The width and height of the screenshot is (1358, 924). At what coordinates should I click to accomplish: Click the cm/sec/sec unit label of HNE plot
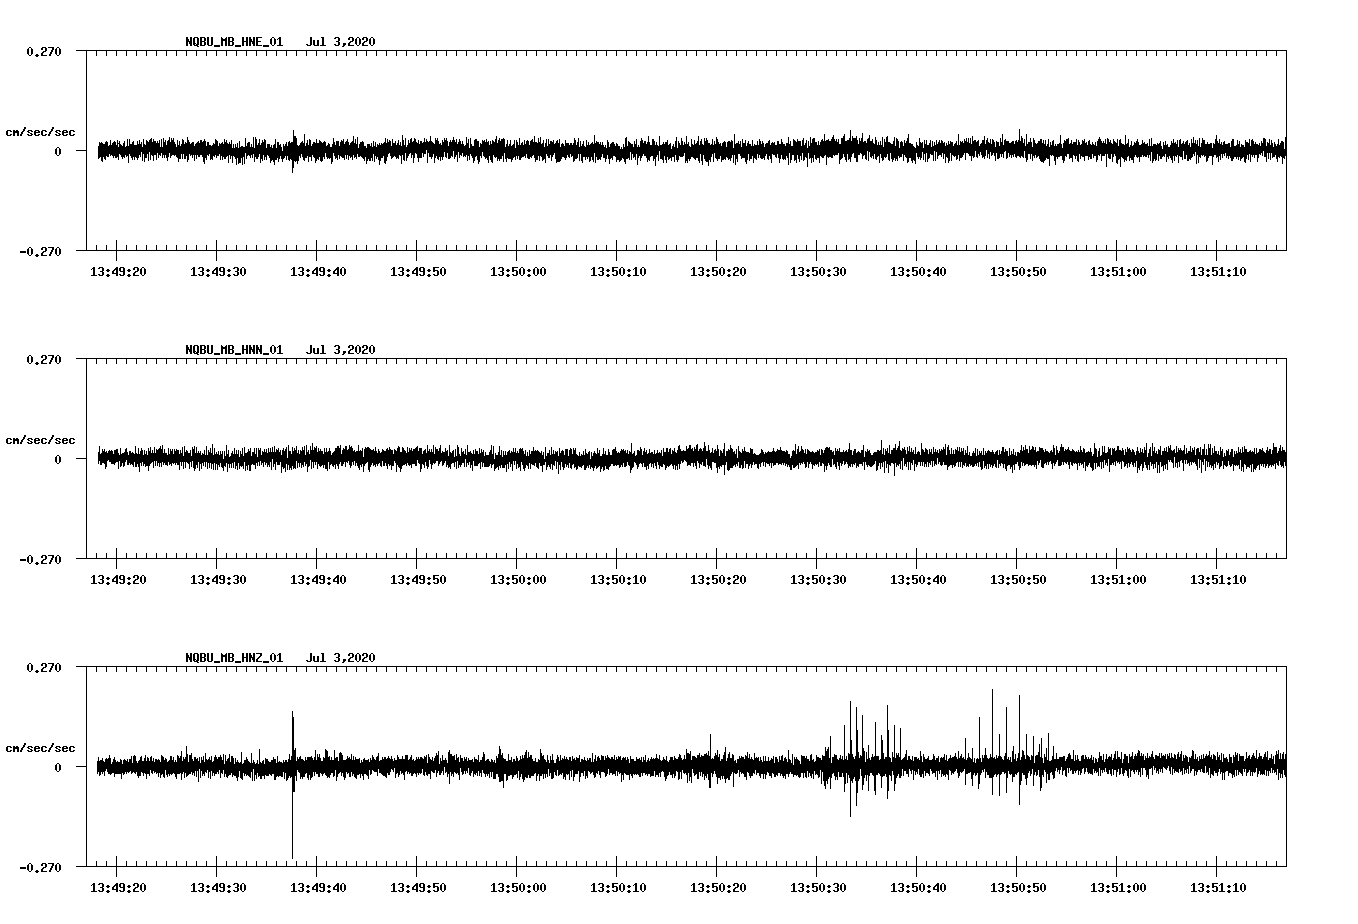(x=40, y=132)
